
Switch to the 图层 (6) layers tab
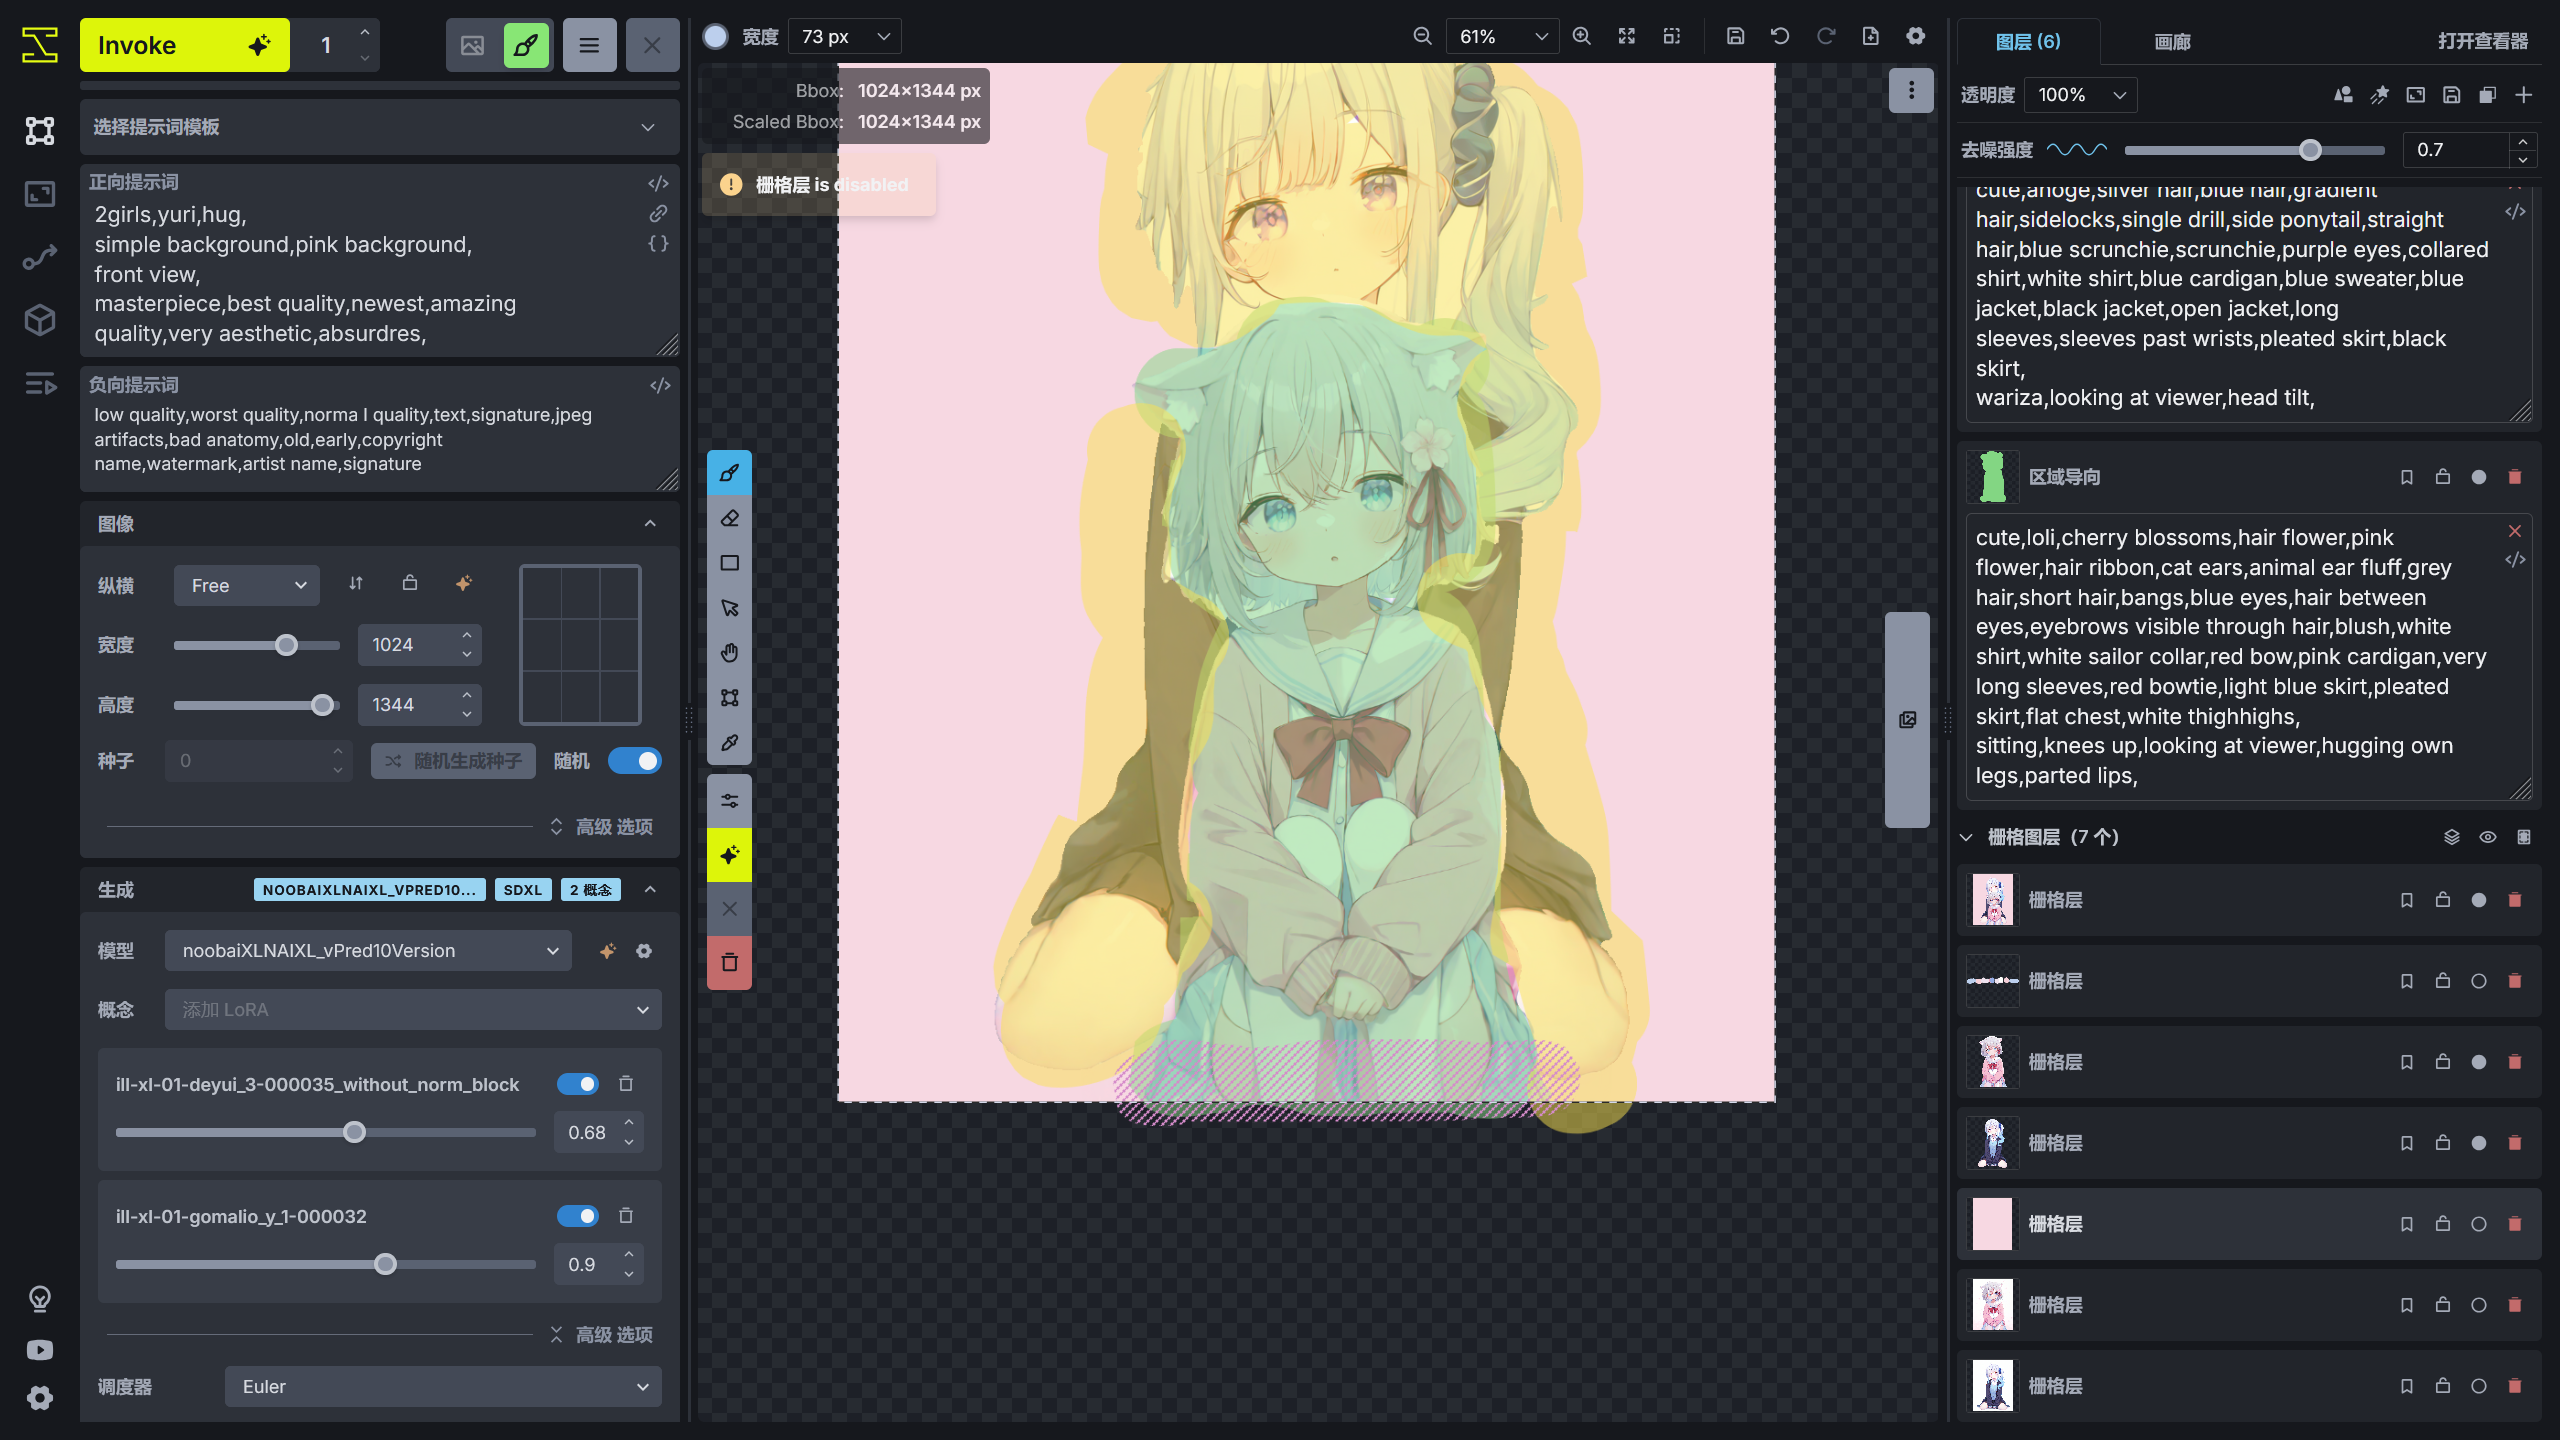click(x=2028, y=41)
